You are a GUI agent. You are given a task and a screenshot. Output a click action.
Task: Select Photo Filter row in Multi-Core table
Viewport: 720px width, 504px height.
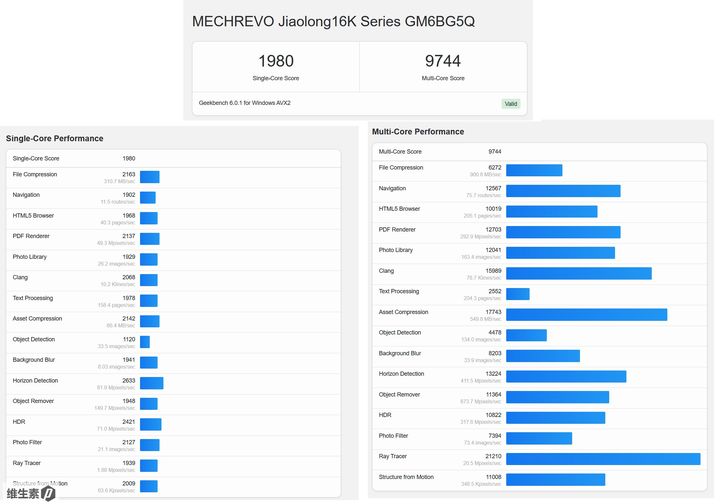(540, 439)
